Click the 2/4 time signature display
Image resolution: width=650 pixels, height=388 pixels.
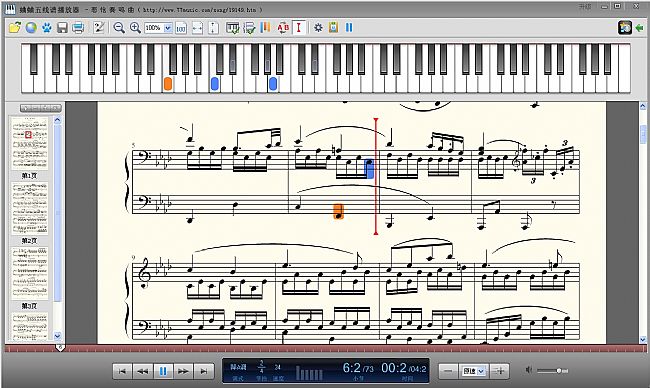pos(261,367)
